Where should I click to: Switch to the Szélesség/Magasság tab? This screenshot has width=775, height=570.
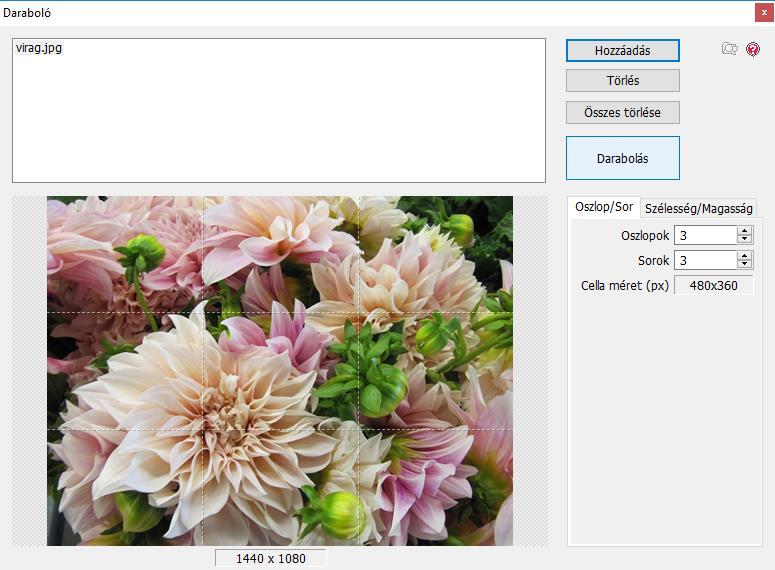point(698,208)
